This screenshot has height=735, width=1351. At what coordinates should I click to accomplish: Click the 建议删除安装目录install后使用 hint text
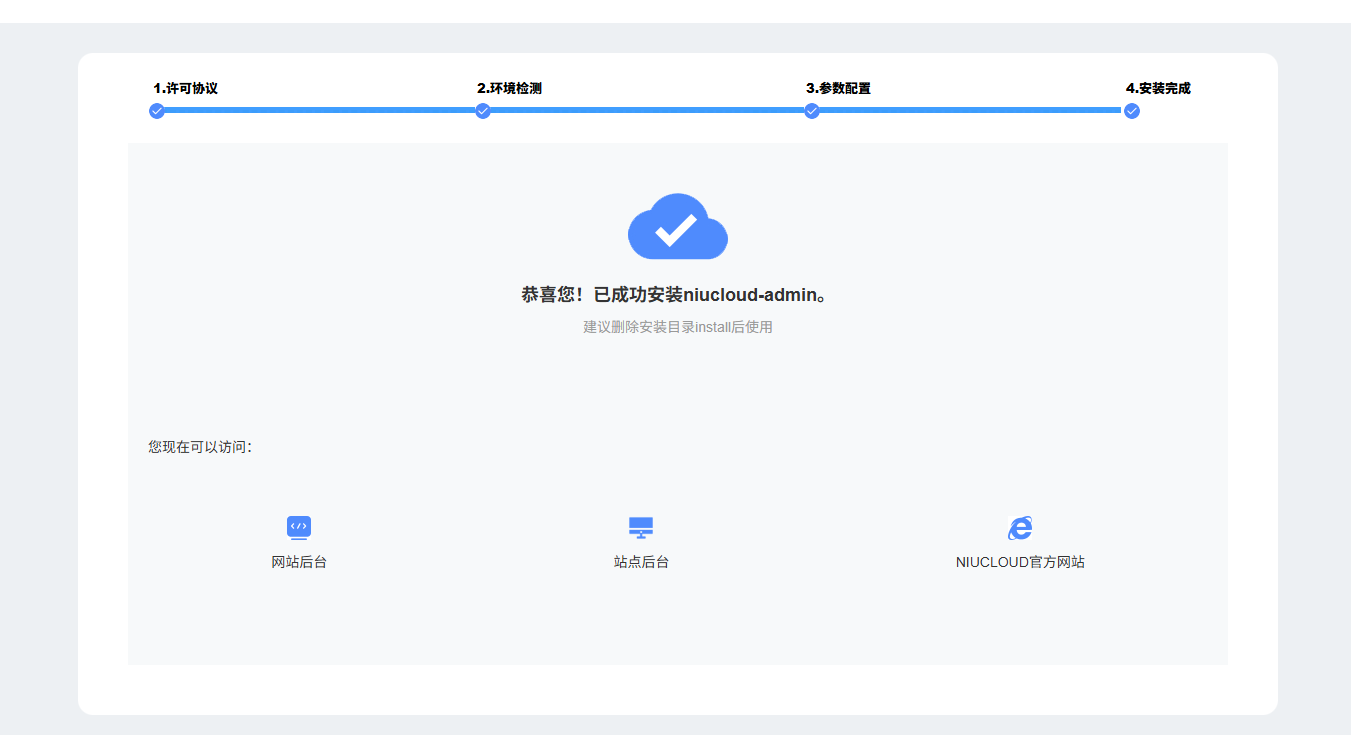point(677,327)
